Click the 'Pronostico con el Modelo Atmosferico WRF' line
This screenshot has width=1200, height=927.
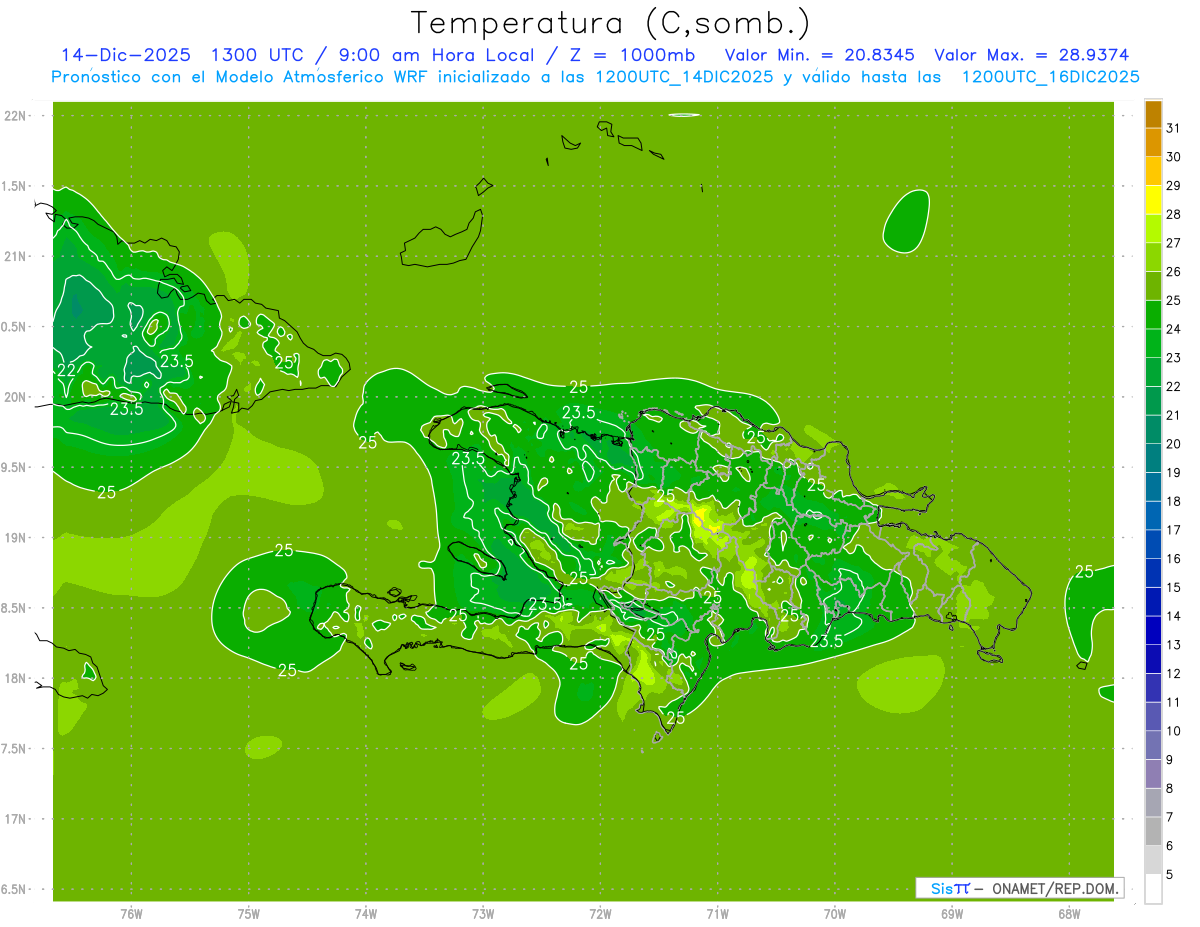tap(595, 77)
